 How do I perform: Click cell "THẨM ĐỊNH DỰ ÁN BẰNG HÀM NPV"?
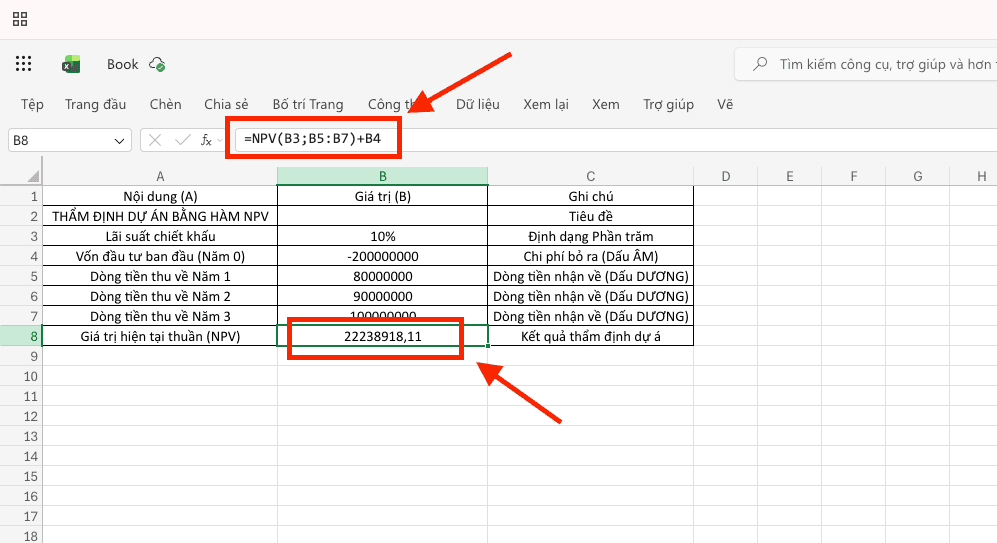tap(160, 216)
